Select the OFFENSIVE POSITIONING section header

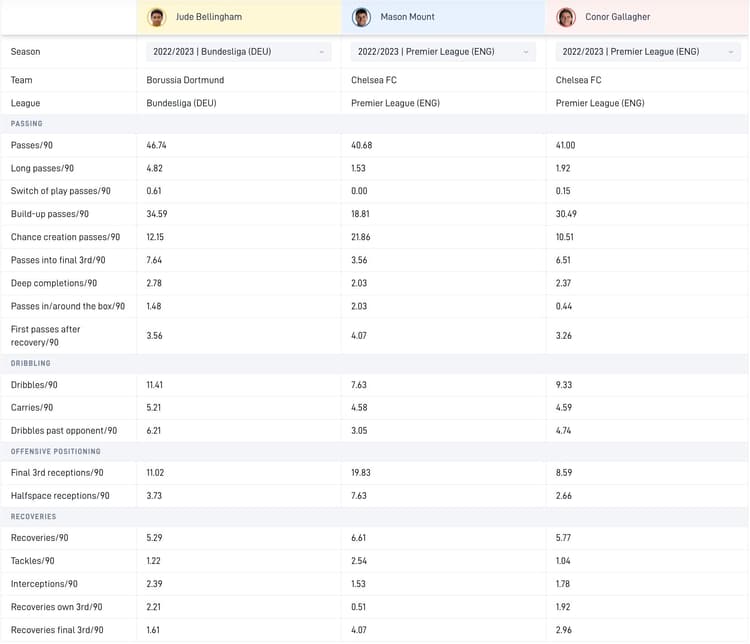[x=51, y=451]
